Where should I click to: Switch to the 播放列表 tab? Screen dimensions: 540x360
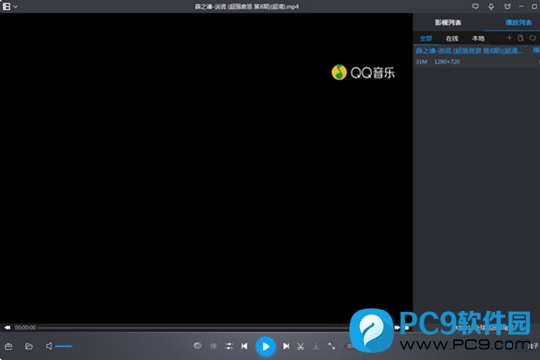[518, 22]
